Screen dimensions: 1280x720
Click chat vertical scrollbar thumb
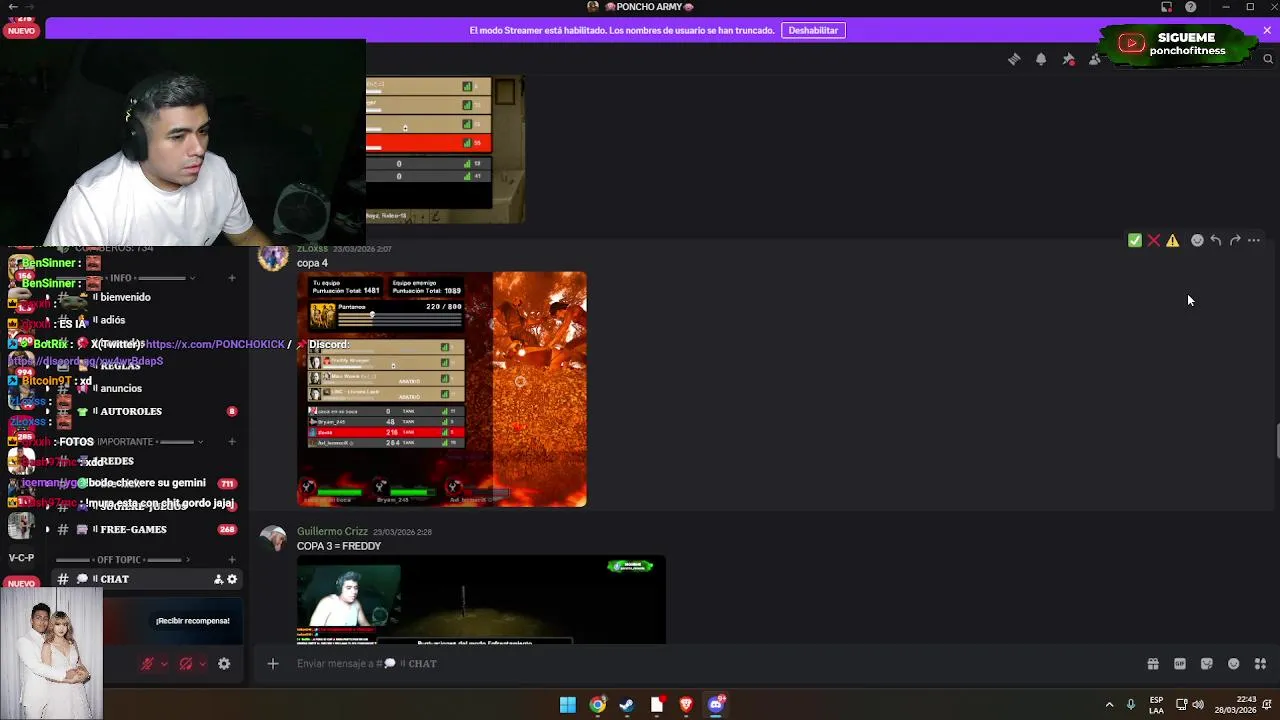pos(1276,441)
